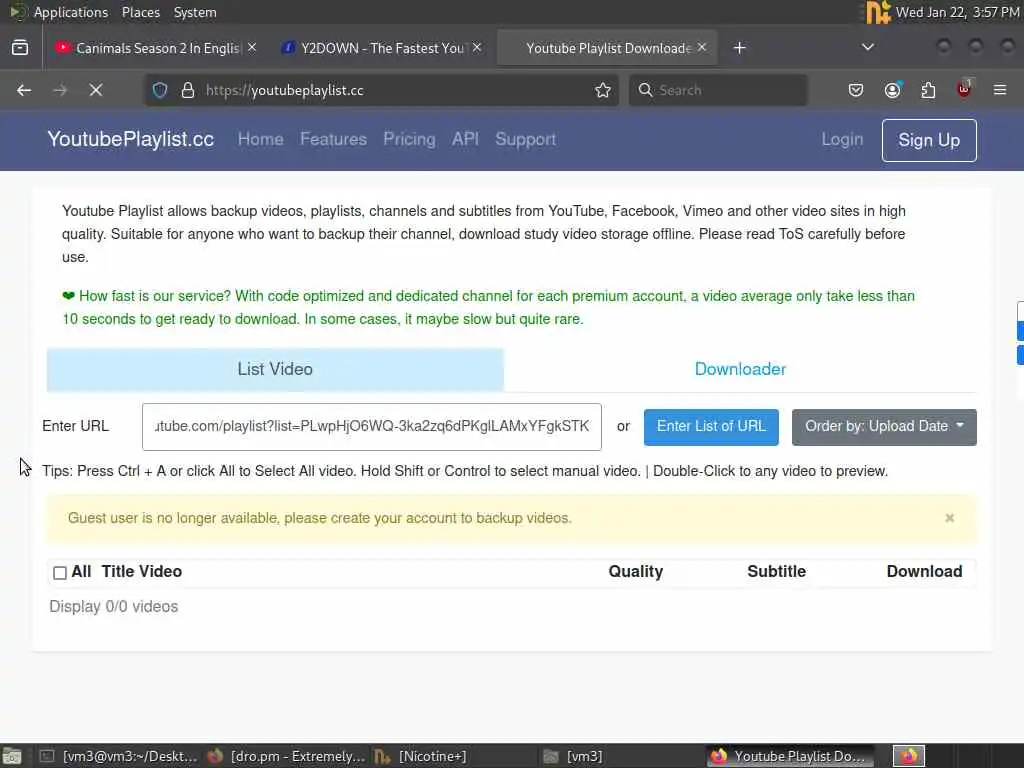The width and height of the screenshot is (1024, 768).
Task: Click the Youtube Playlist Do... taskbar item
Action: (790, 756)
